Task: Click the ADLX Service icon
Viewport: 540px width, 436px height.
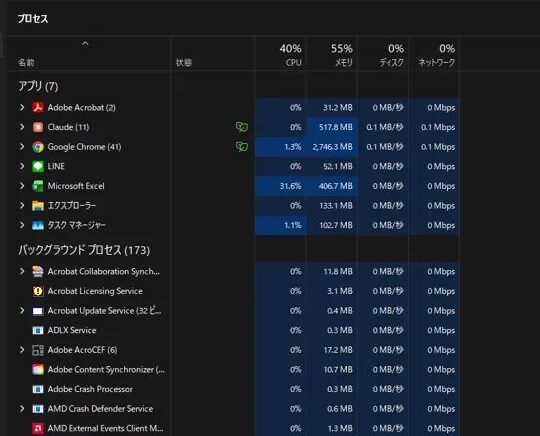Action: (38, 330)
